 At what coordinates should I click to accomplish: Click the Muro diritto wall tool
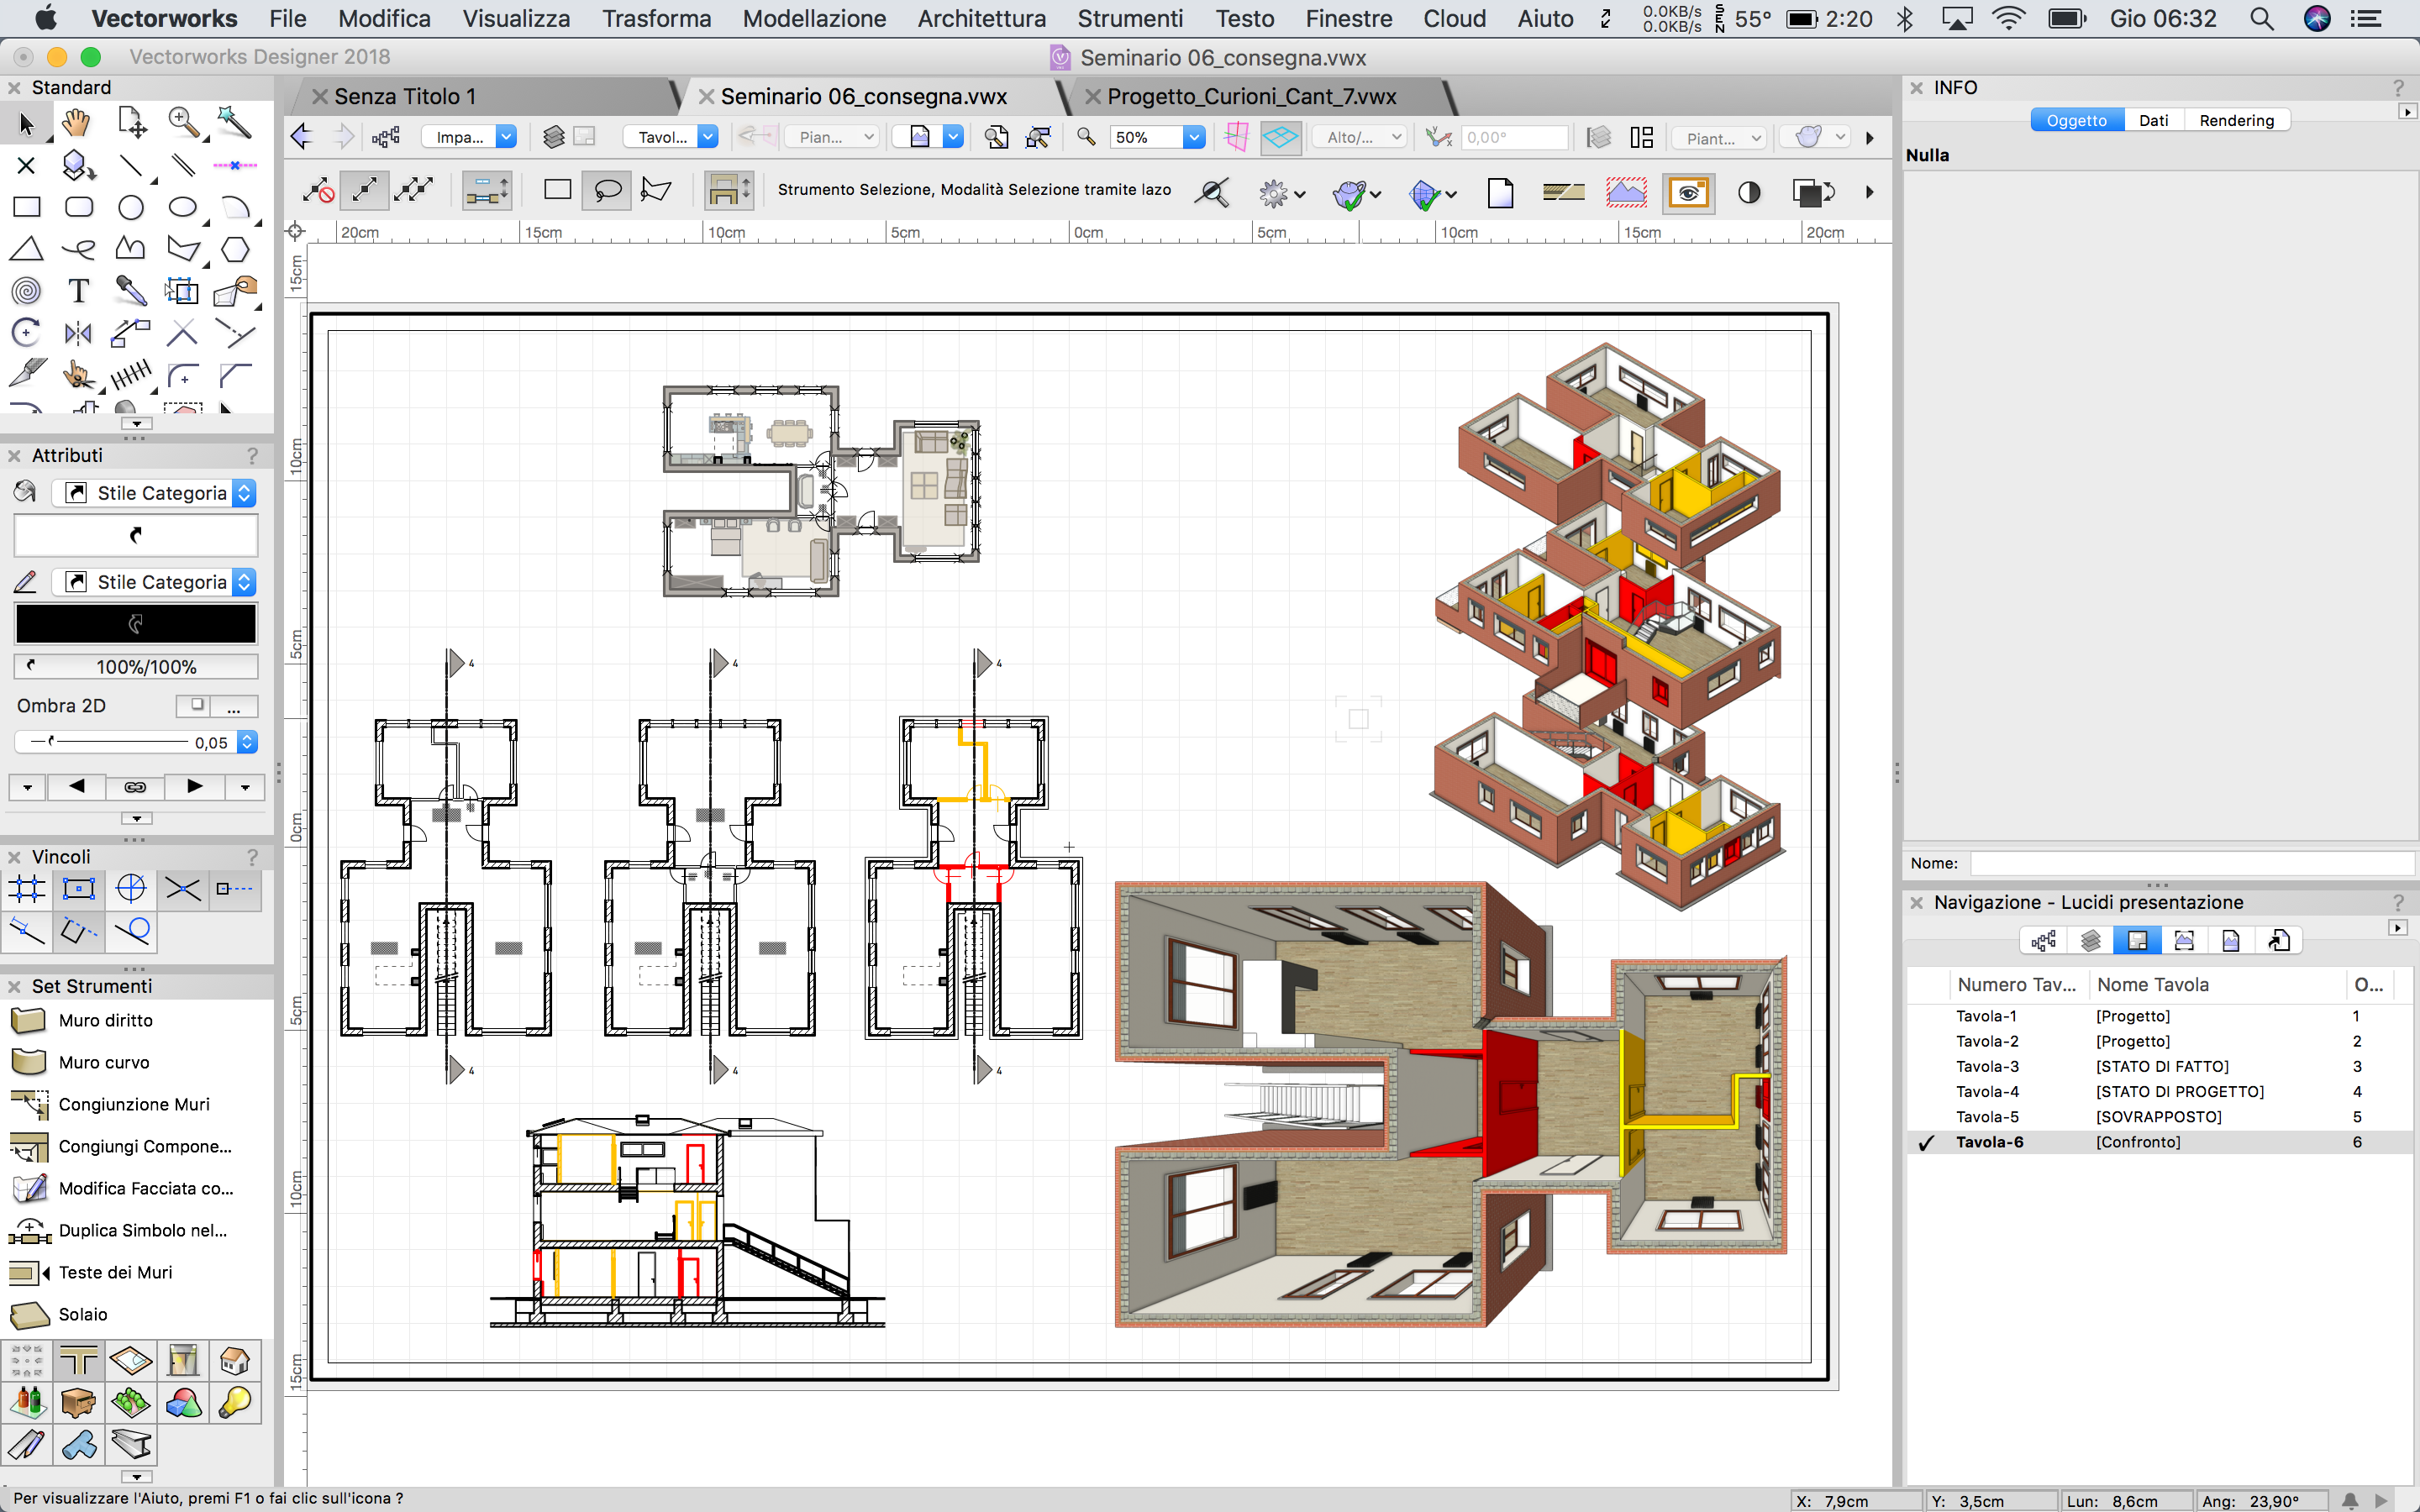pyautogui.click(x=105, y=1020)
